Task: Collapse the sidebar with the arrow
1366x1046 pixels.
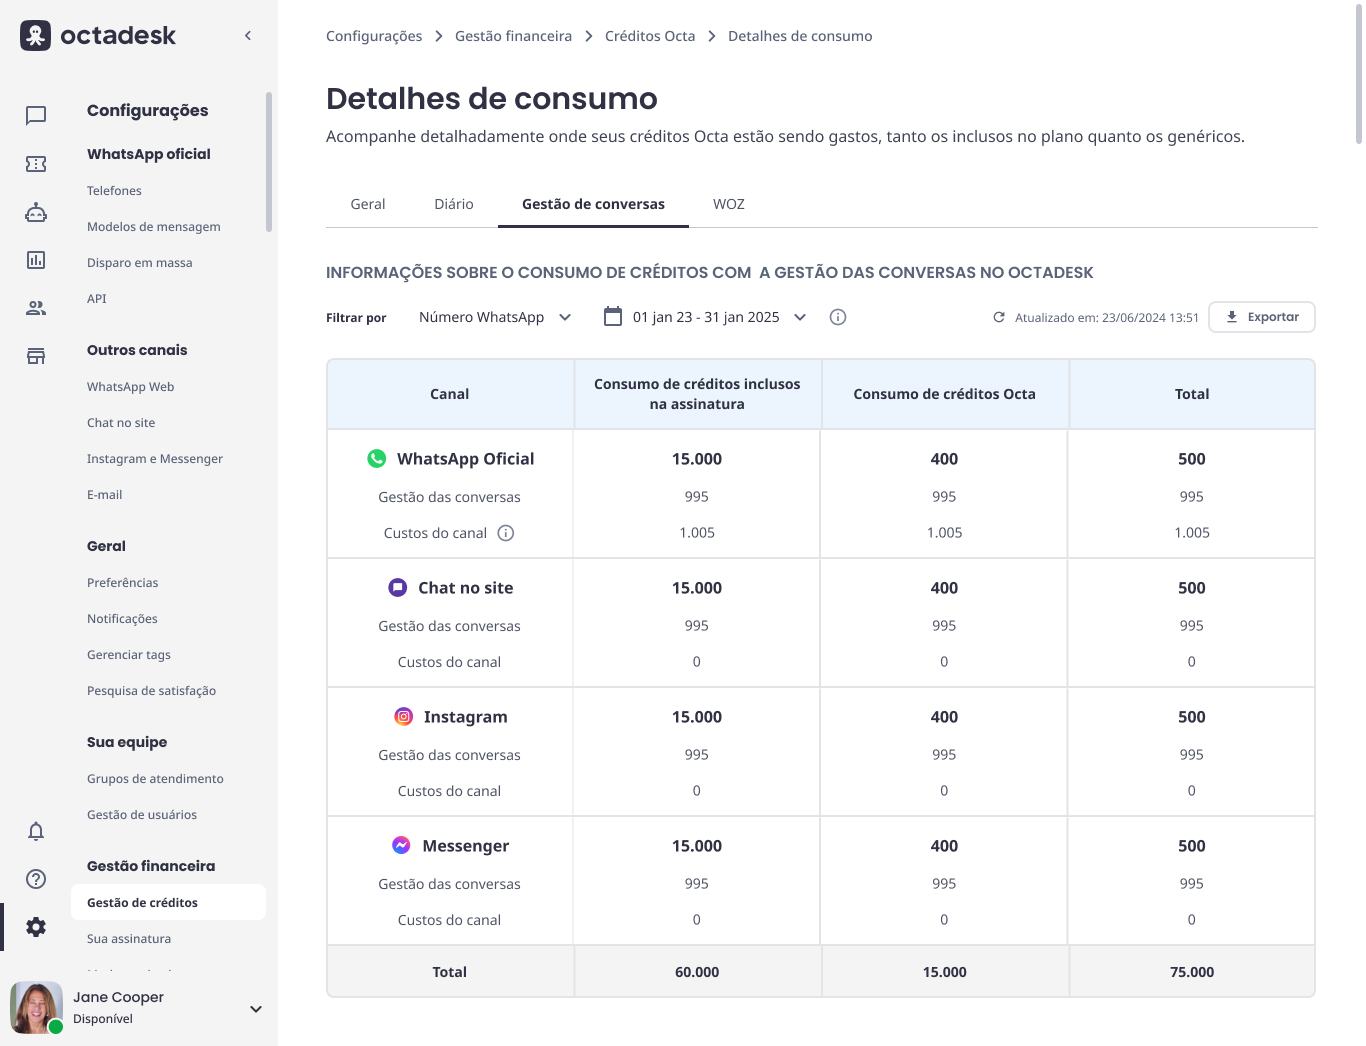Action: click(x=248, y=36)
